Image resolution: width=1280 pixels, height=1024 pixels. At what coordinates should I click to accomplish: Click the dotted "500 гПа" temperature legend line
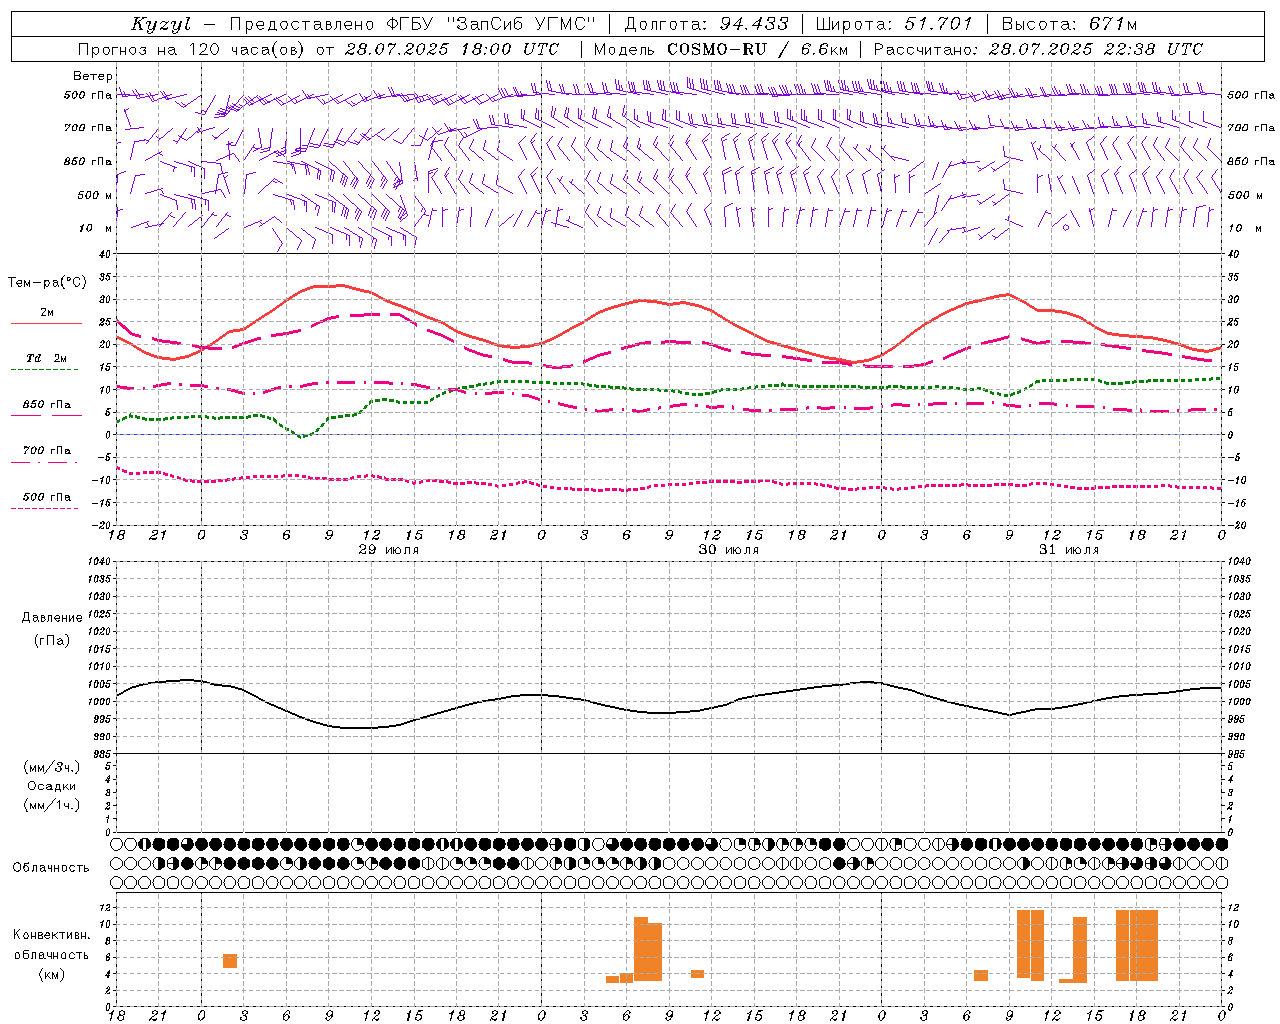pos(44,508)
